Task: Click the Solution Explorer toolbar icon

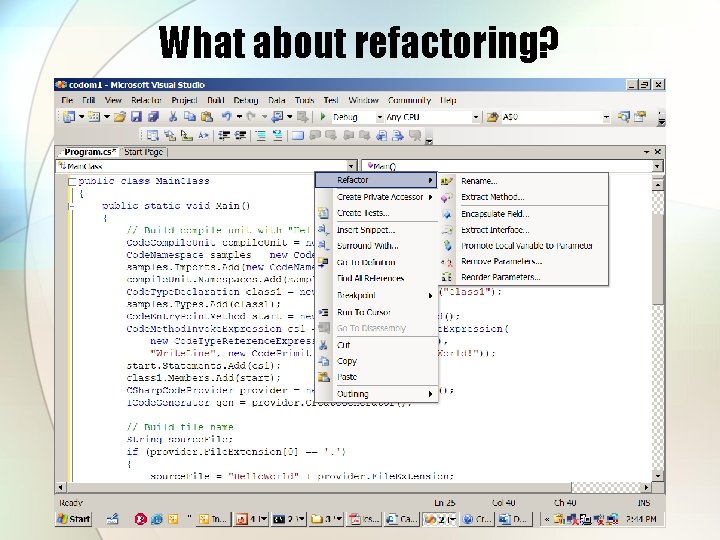Action: click(x=623, y=117)
